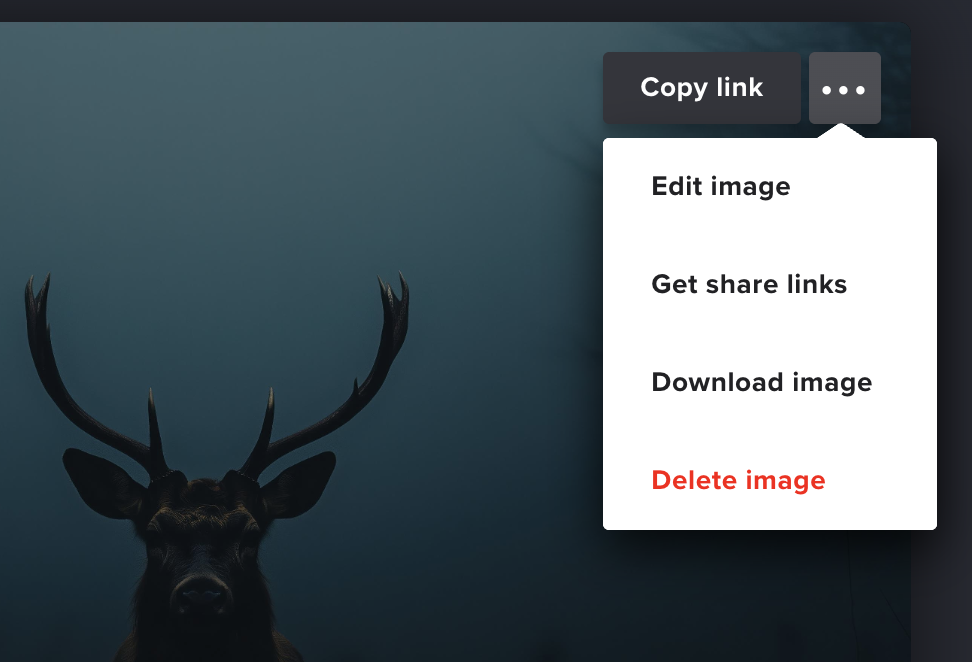Screen dimensions: 972x662
Task: Choose Get share links option
Action: 749,284
